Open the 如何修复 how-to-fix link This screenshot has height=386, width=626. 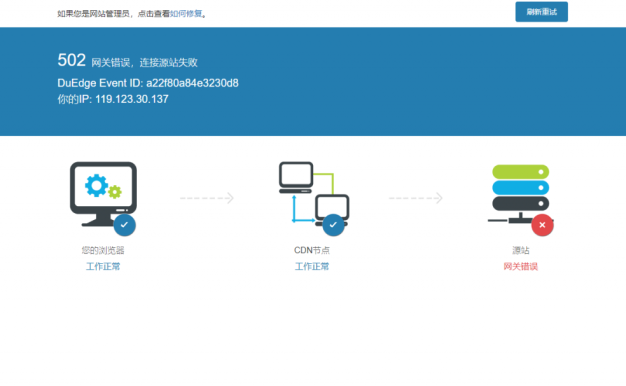[186, 14]
